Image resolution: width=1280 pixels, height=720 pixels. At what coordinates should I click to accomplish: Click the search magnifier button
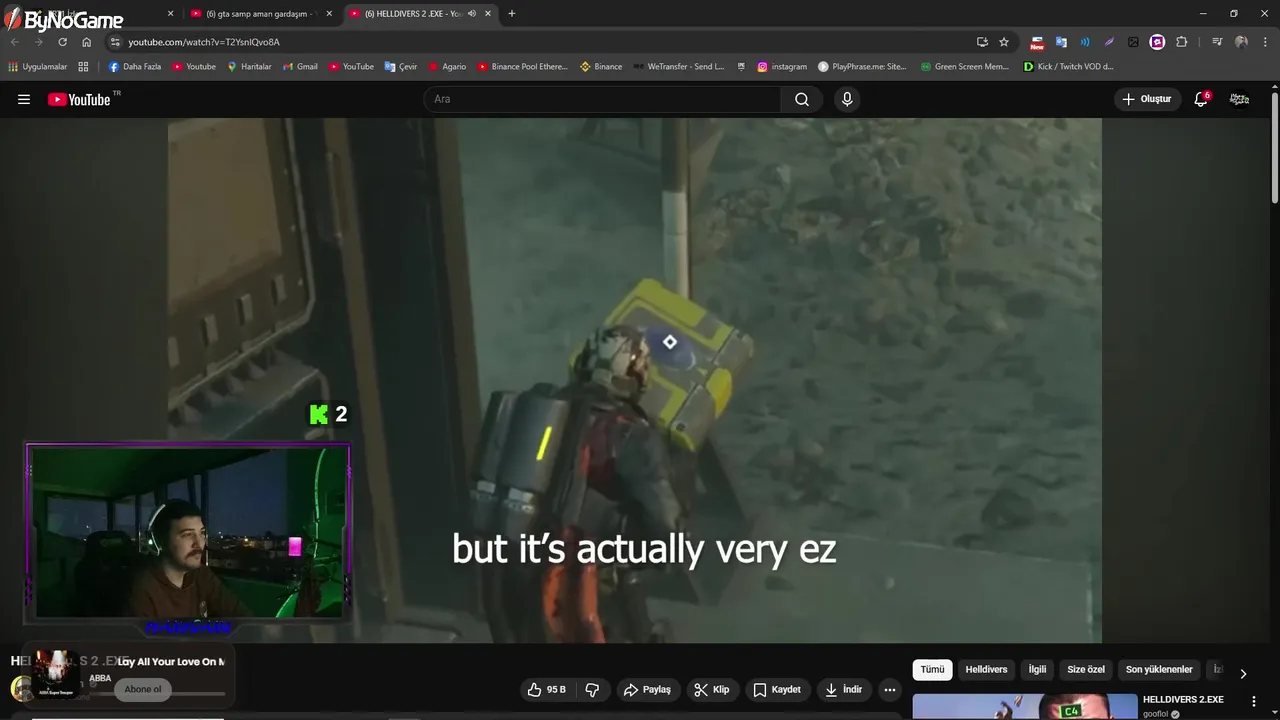click(802, 99)
